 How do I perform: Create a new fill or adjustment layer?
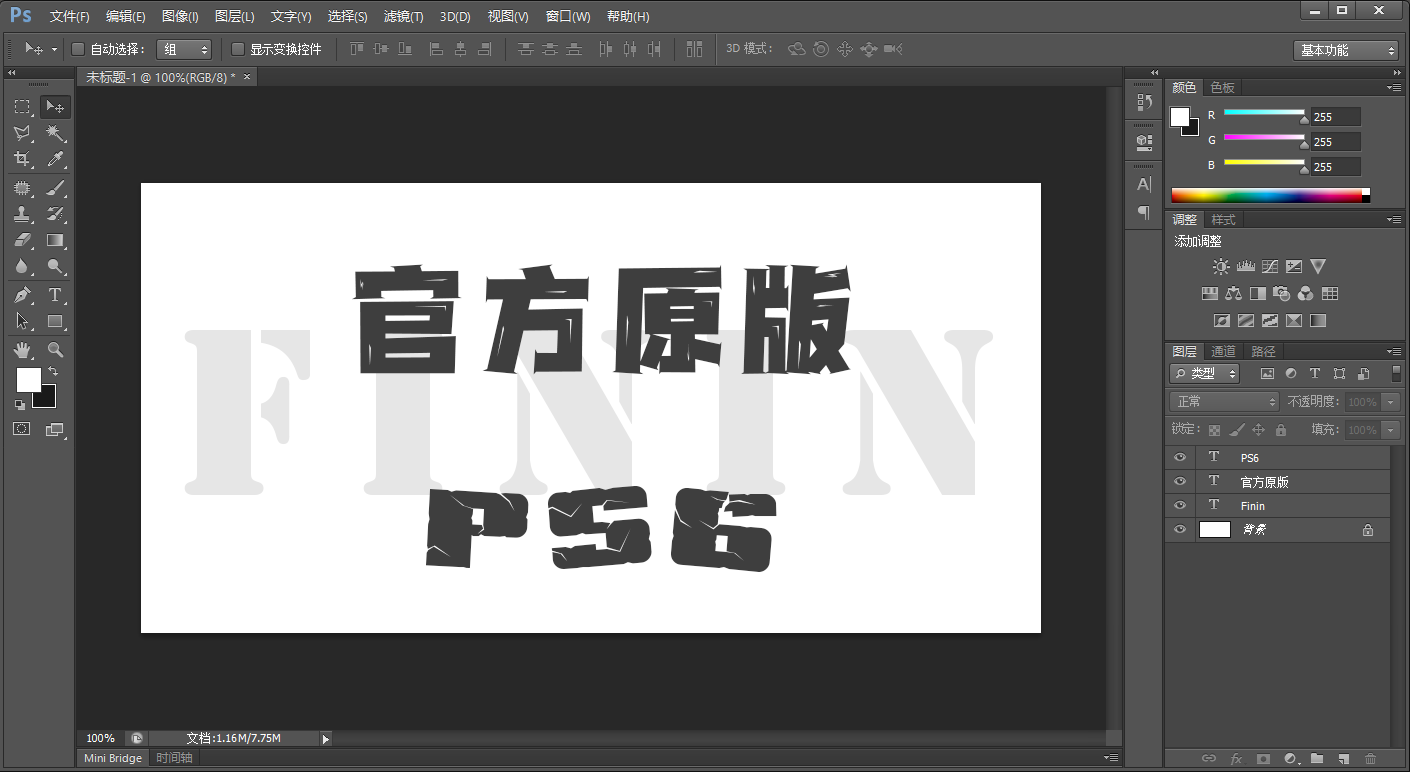(1290, 759)
